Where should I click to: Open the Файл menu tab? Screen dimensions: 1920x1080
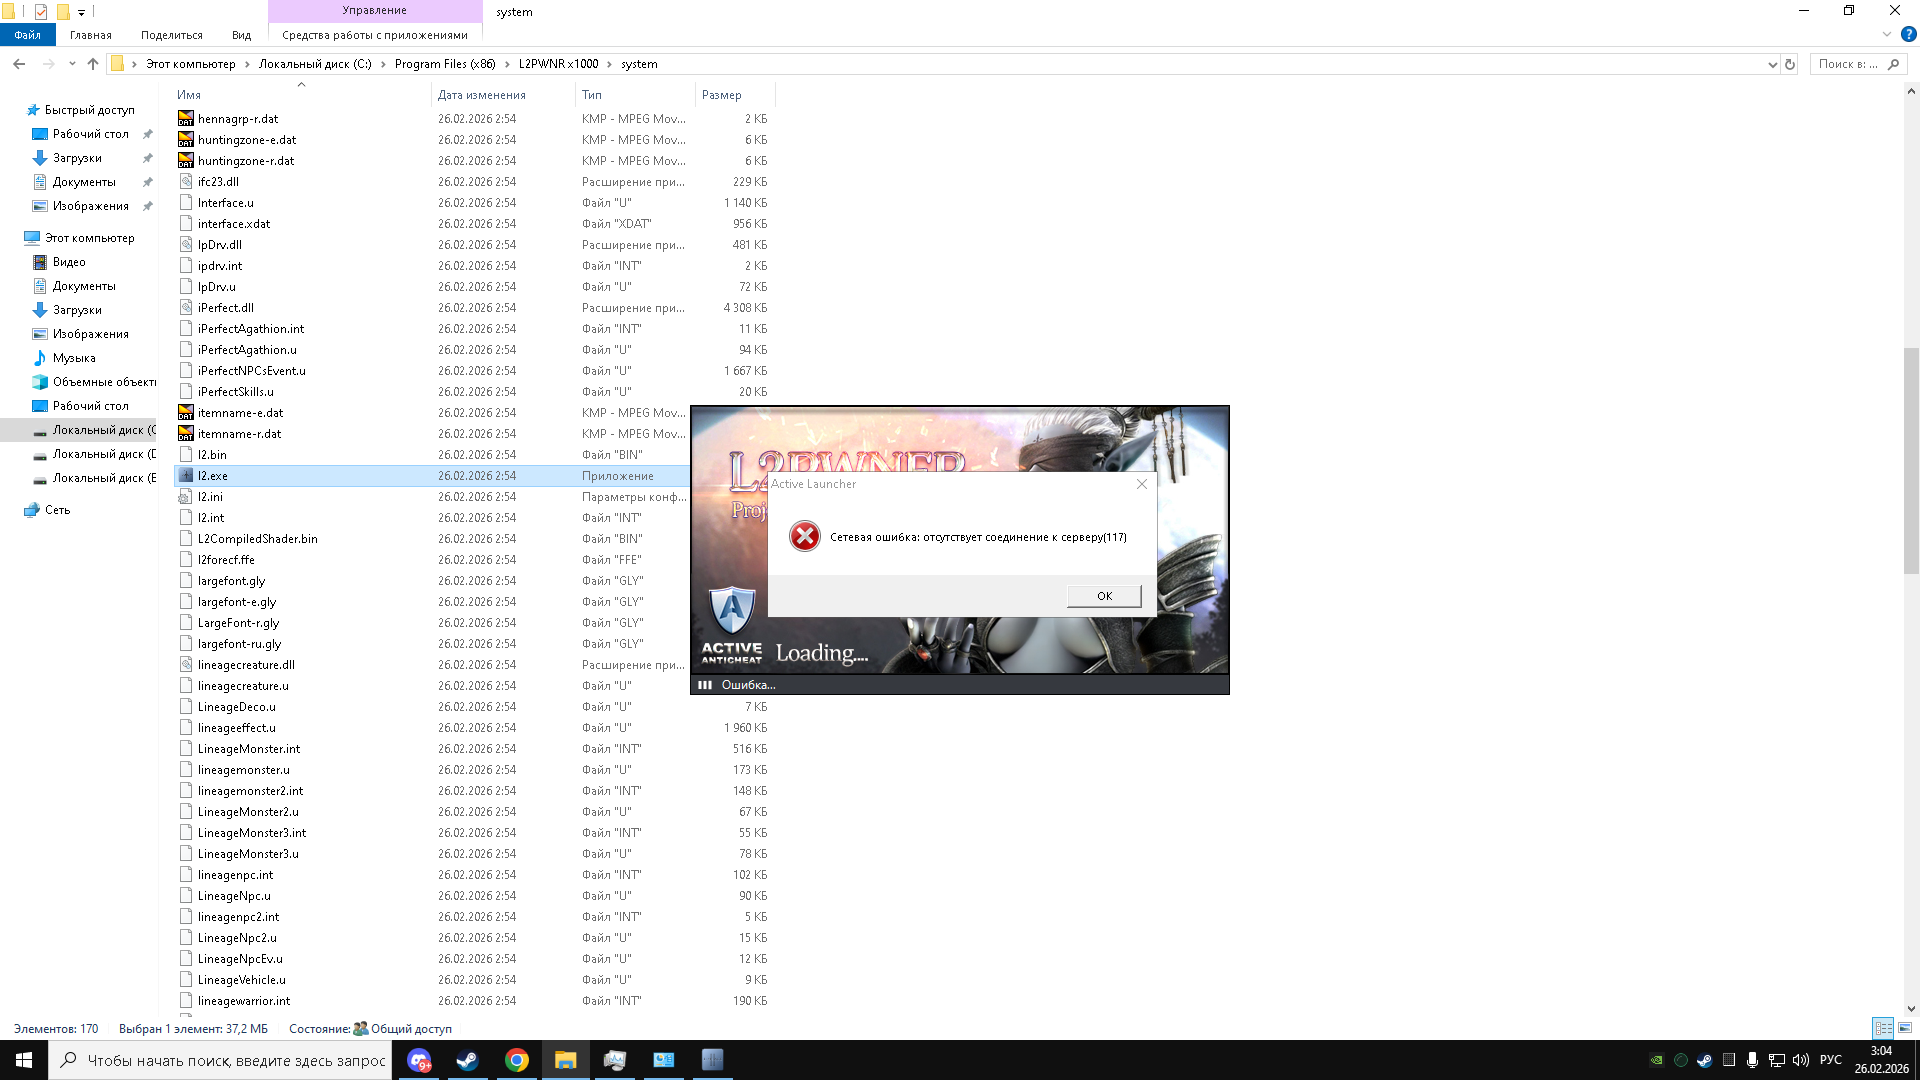[27, 35]
